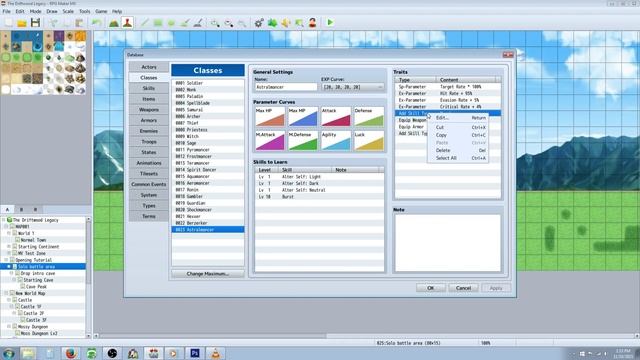Click the Open Project folder icon
Viewport: 640px width, 360px height.
pyautogui.click(x=22, y=23)
